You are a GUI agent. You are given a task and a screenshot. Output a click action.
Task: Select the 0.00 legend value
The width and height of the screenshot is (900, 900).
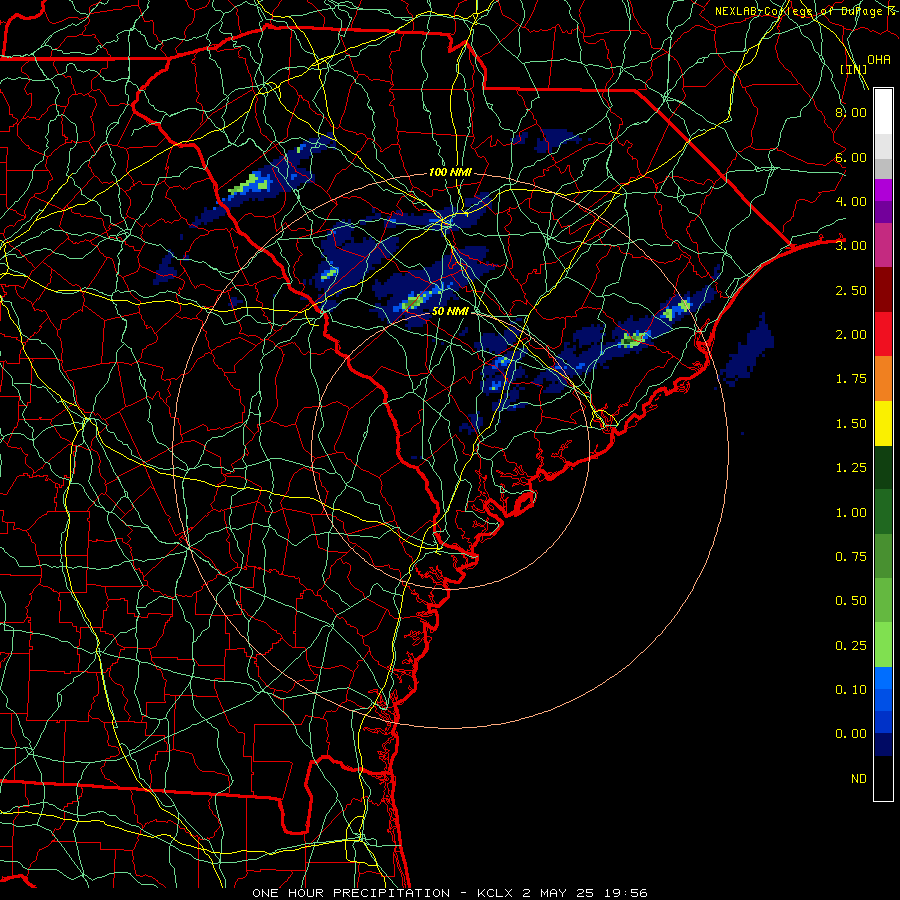851,734
